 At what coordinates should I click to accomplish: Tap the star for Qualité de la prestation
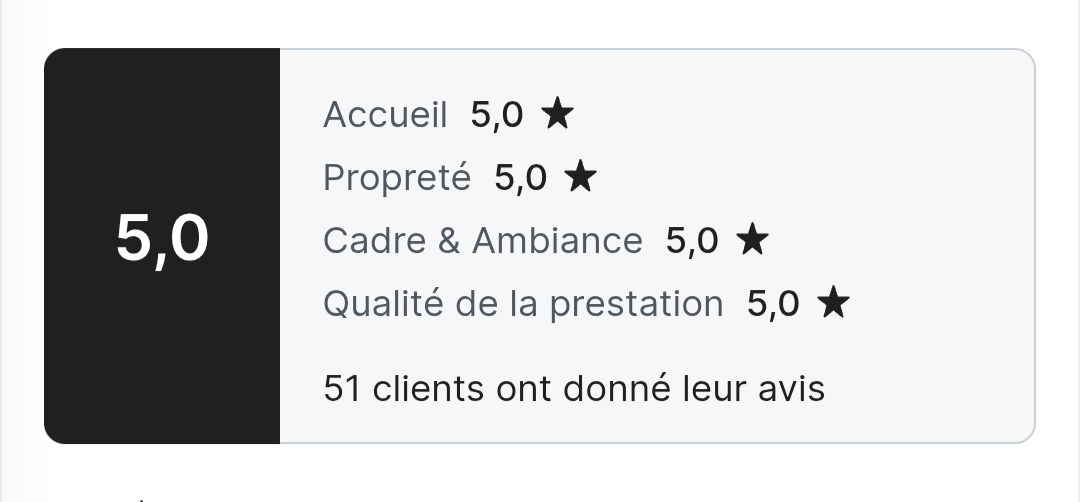point(833,303)
